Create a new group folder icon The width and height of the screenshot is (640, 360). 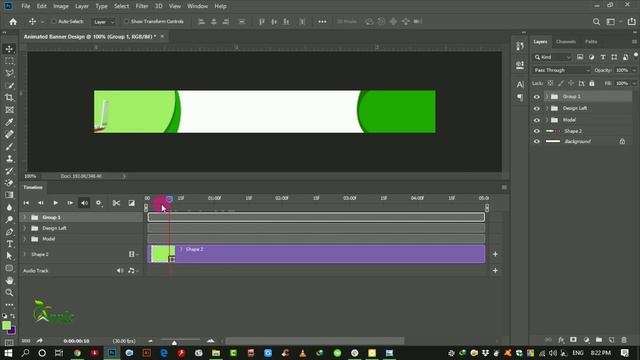[598, 340]
